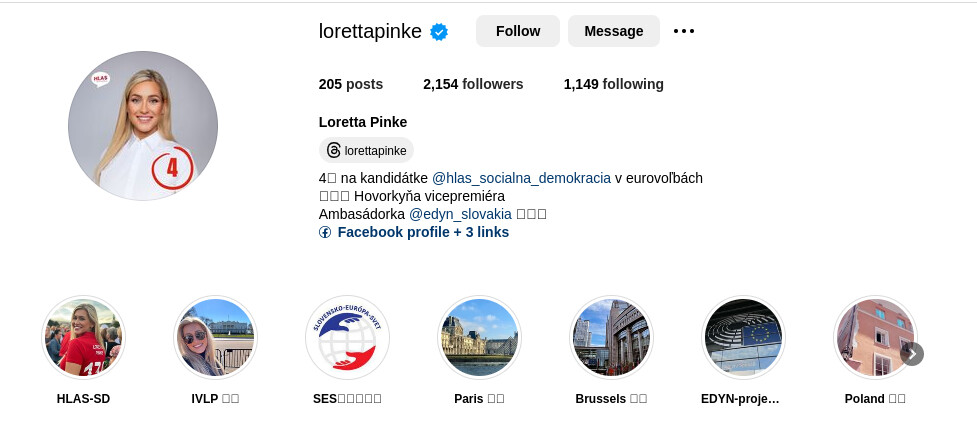The image size is (977, 425).
Task: Open the @edyn_slovakia mention link
Action: click(460, 214)
